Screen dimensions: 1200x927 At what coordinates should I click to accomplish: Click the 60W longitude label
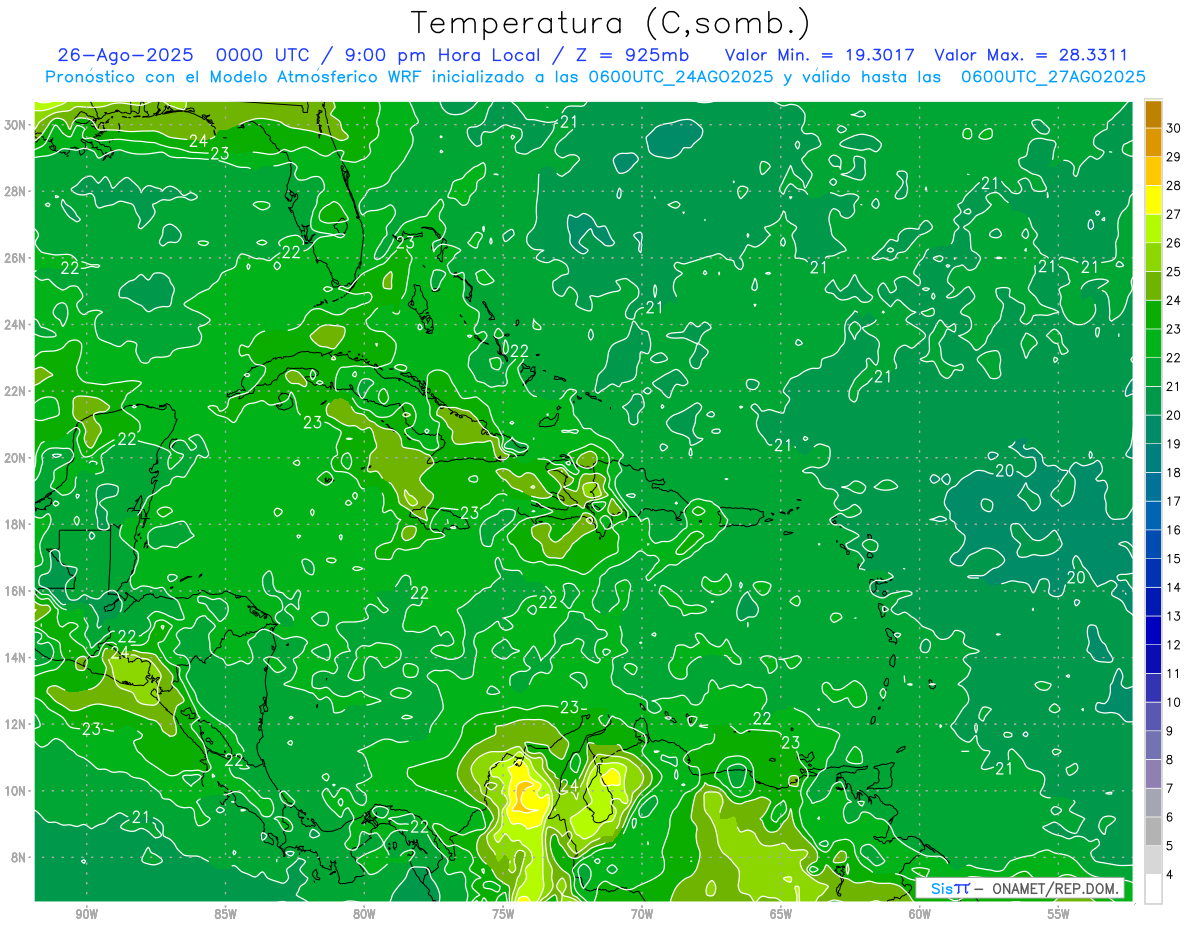click(x=920, y=914)
